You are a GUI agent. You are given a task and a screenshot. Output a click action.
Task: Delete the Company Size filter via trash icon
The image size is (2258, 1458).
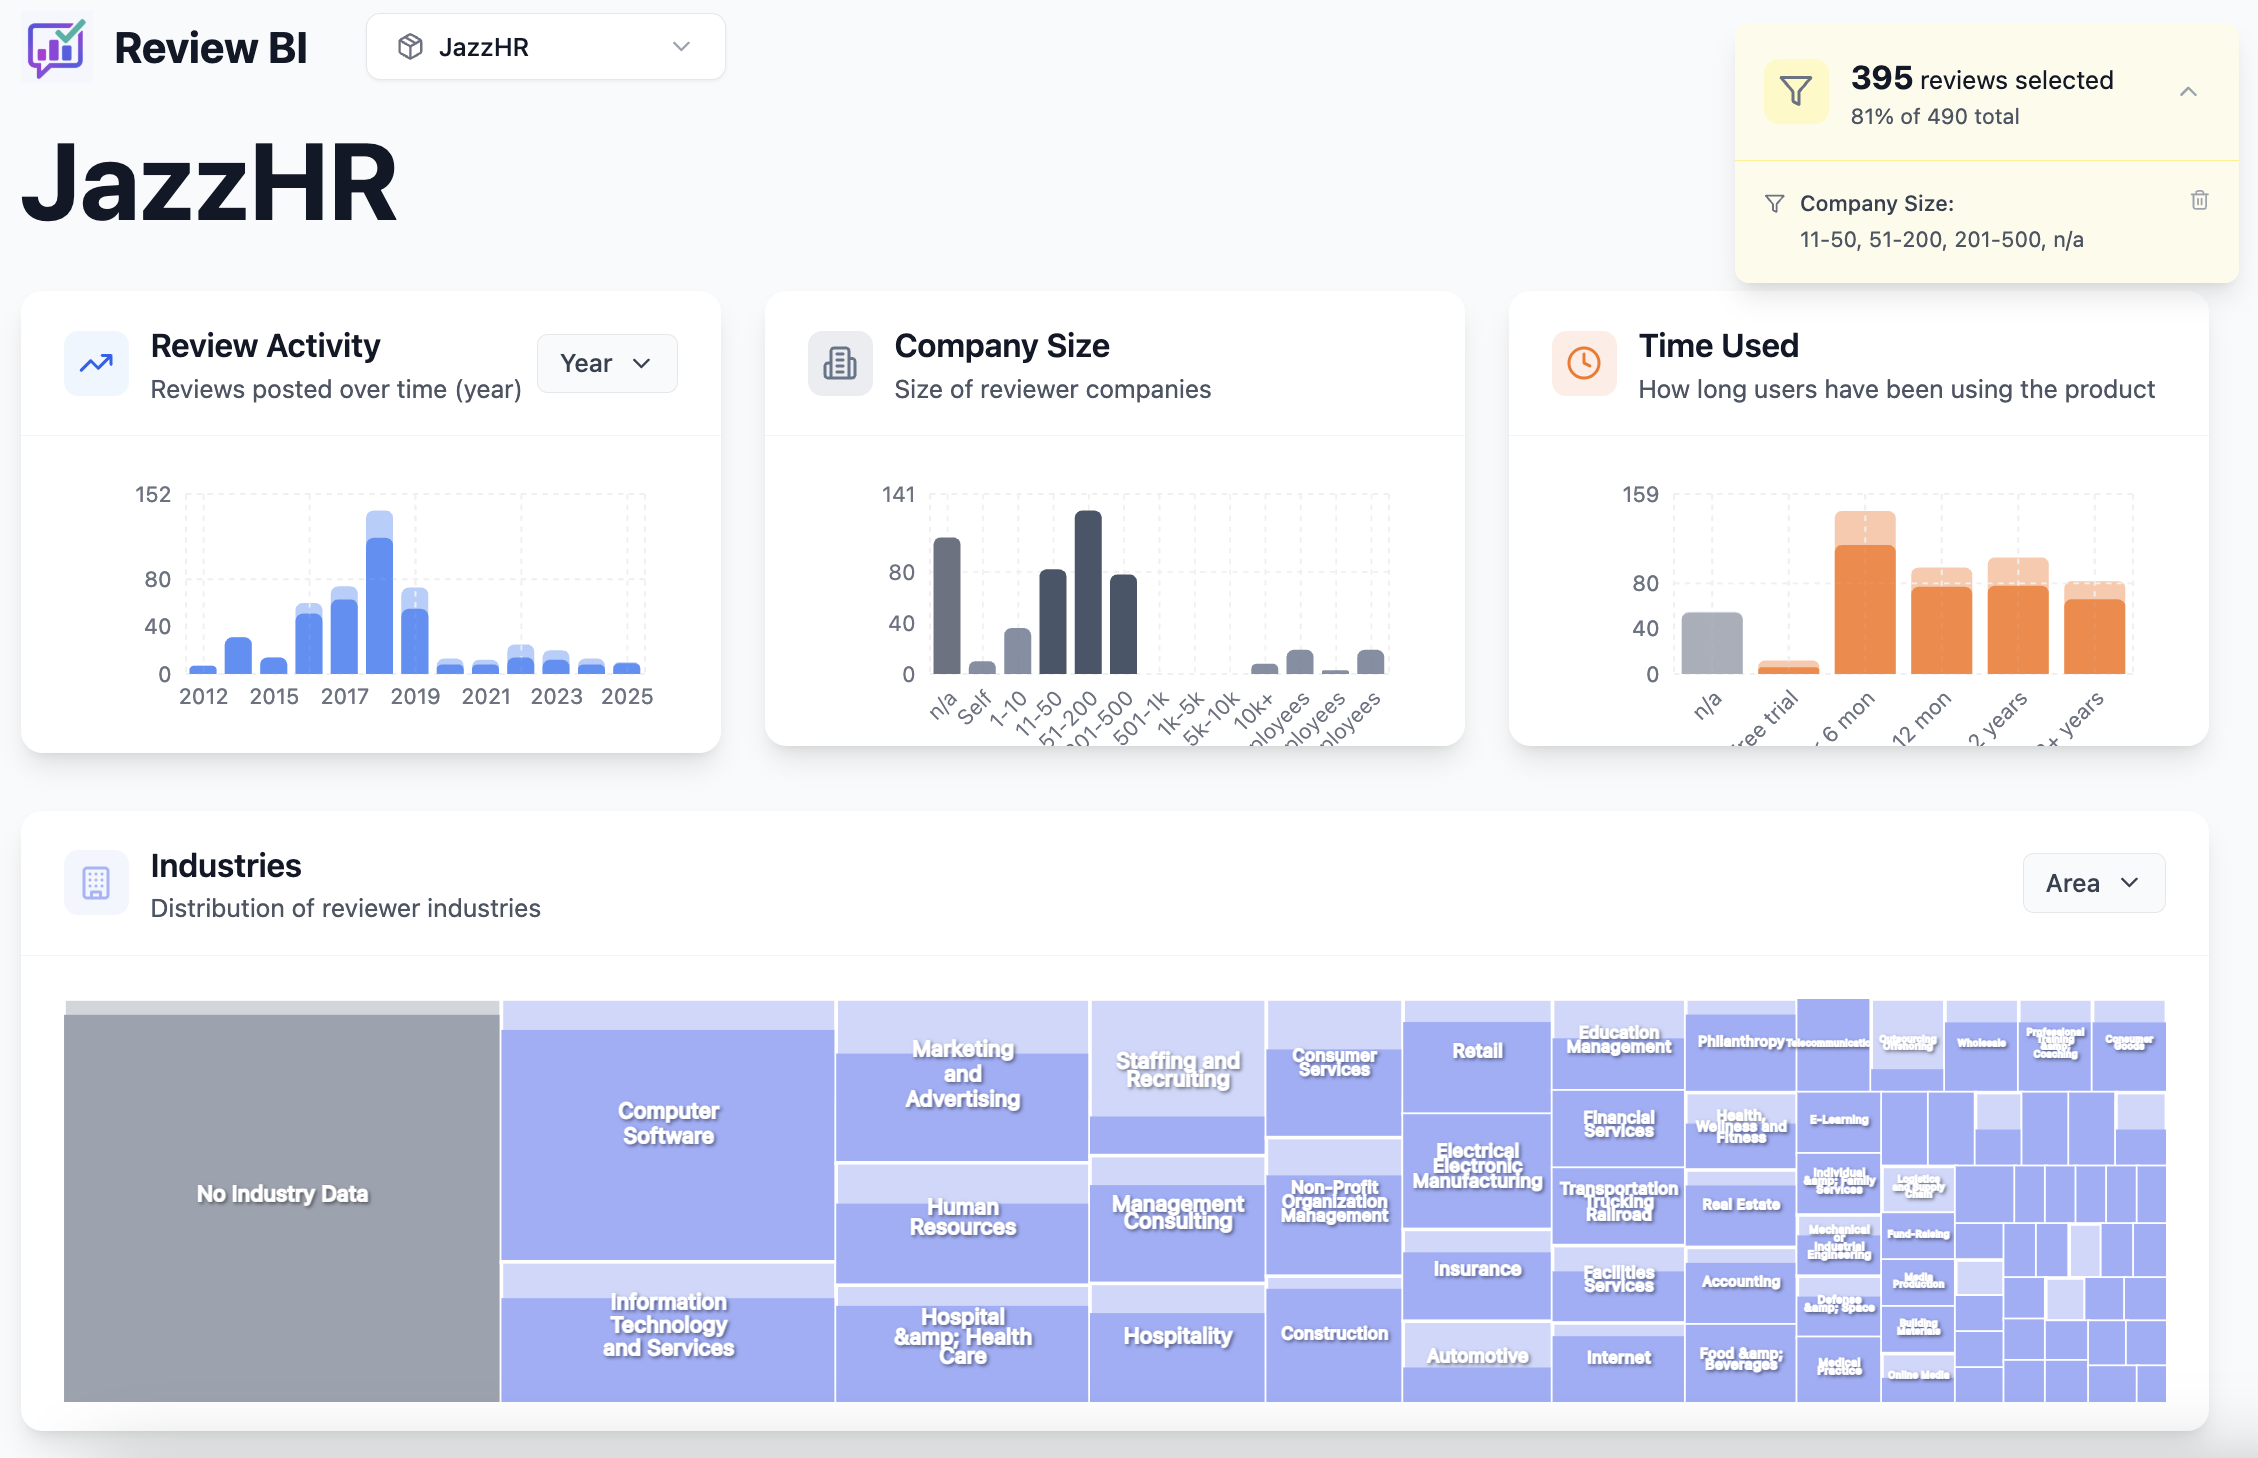pyautogui.click(x=2199, y=201)
